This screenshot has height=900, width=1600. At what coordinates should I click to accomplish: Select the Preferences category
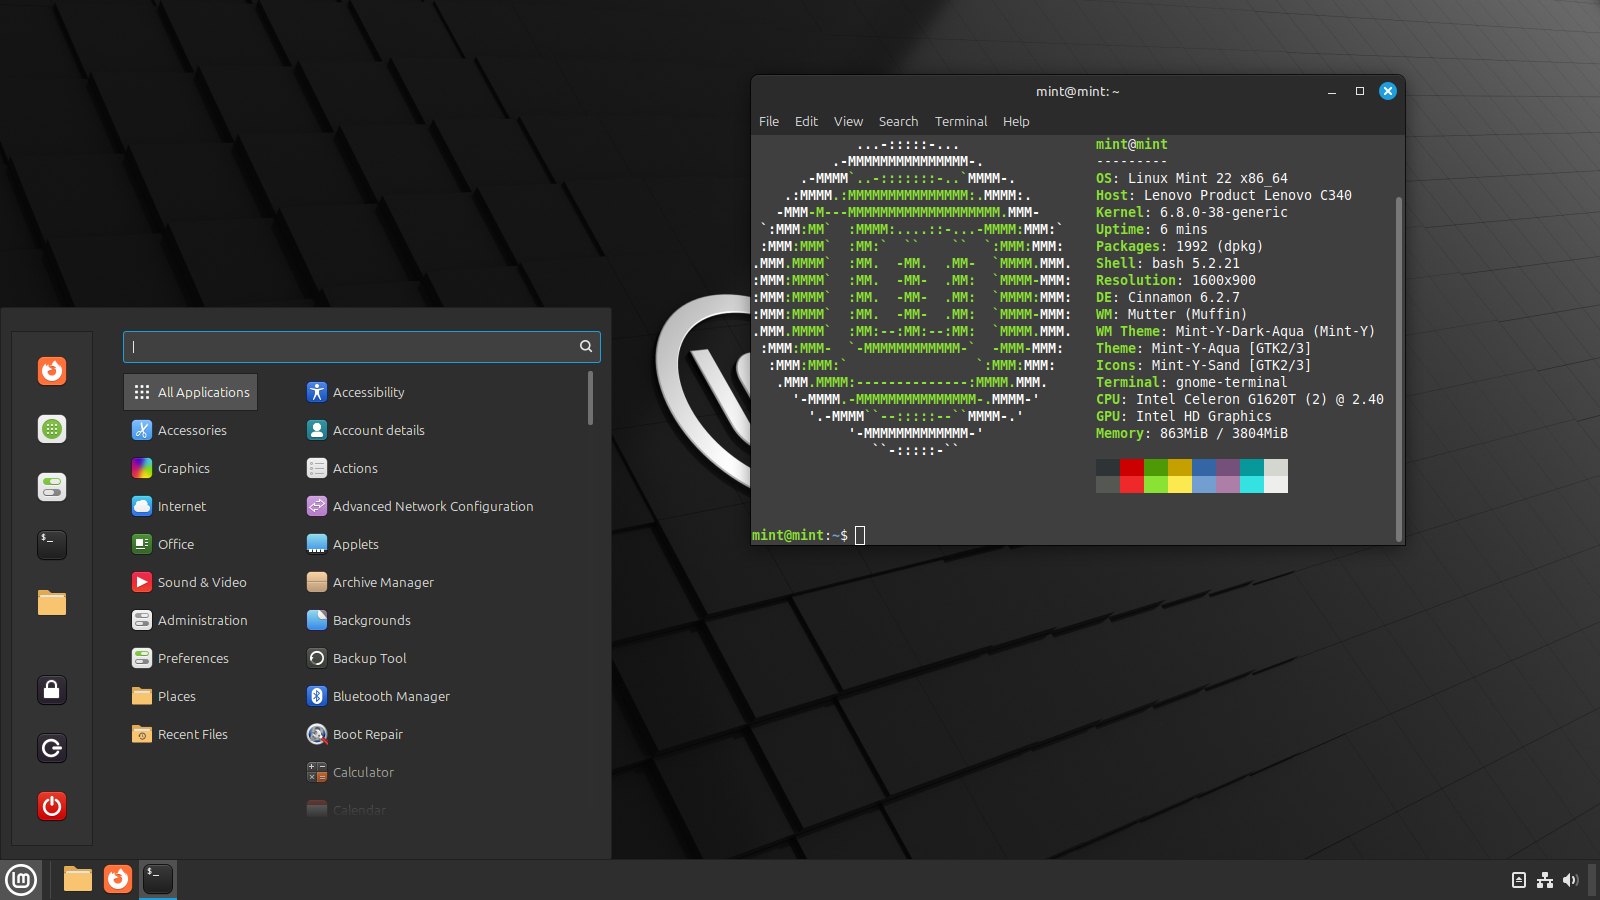(190, 658)
